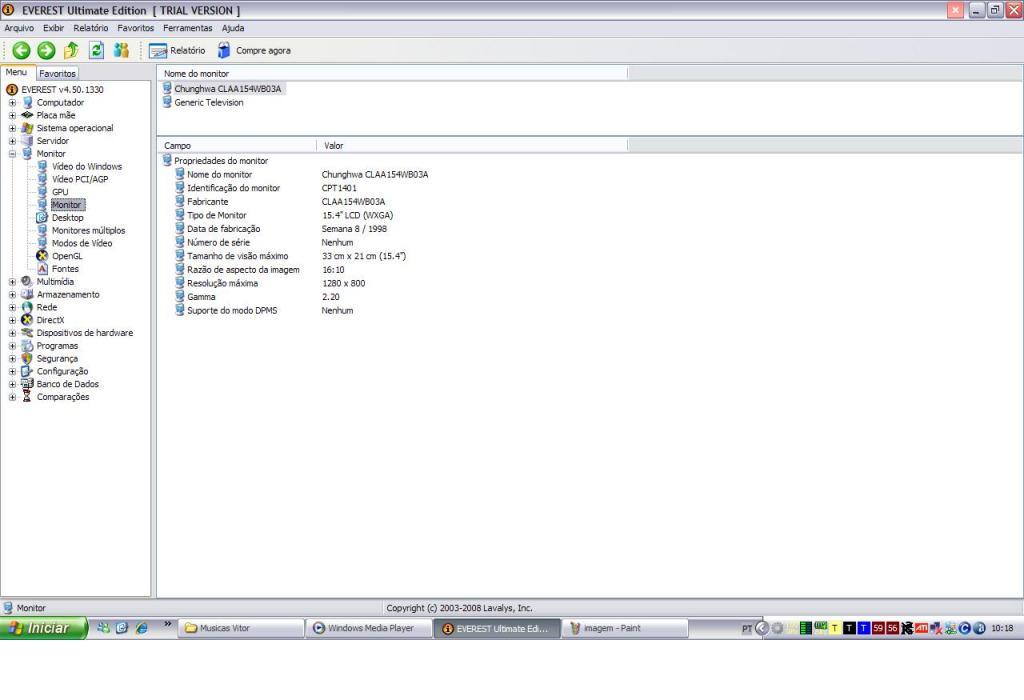Viewport: 1024px width, 700px height.
Task: Expand the Segurança tree node
Action: click(x=12, y=358)
